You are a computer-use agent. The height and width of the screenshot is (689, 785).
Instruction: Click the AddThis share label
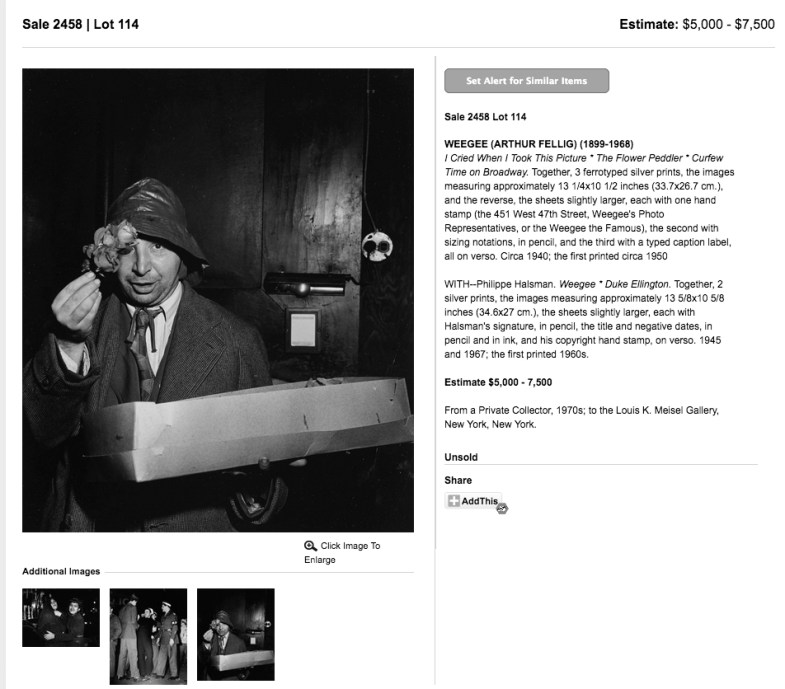[479, 501]
